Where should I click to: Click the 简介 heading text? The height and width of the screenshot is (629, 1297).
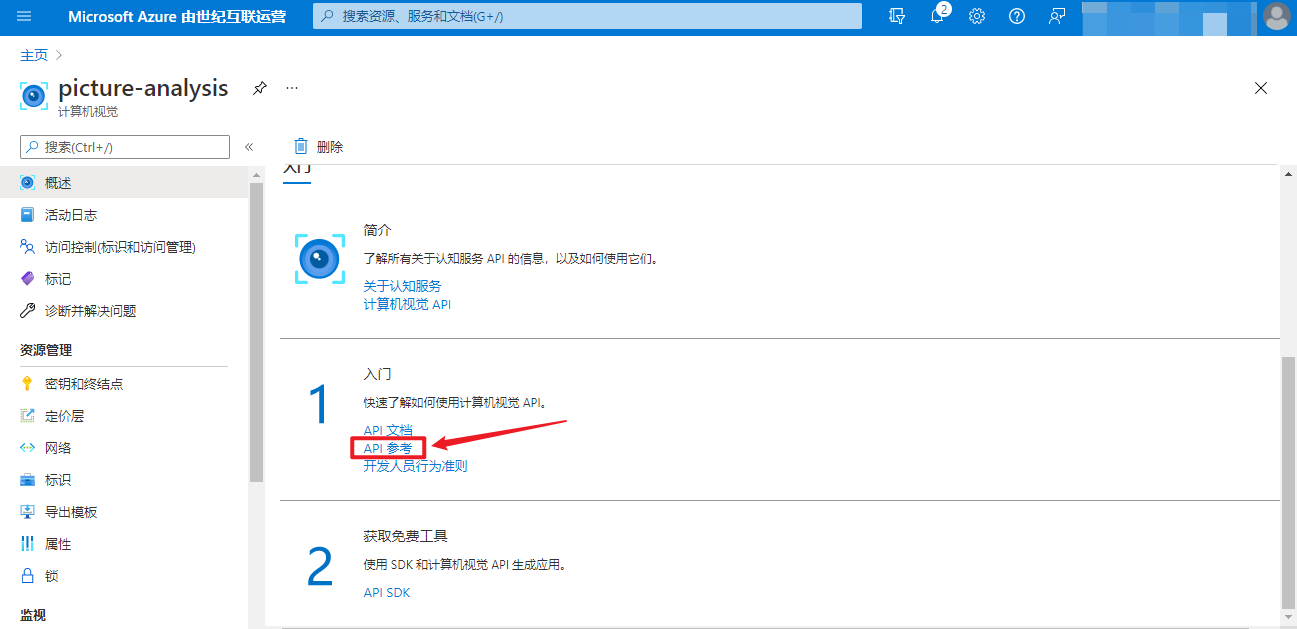tap(378, 230)
